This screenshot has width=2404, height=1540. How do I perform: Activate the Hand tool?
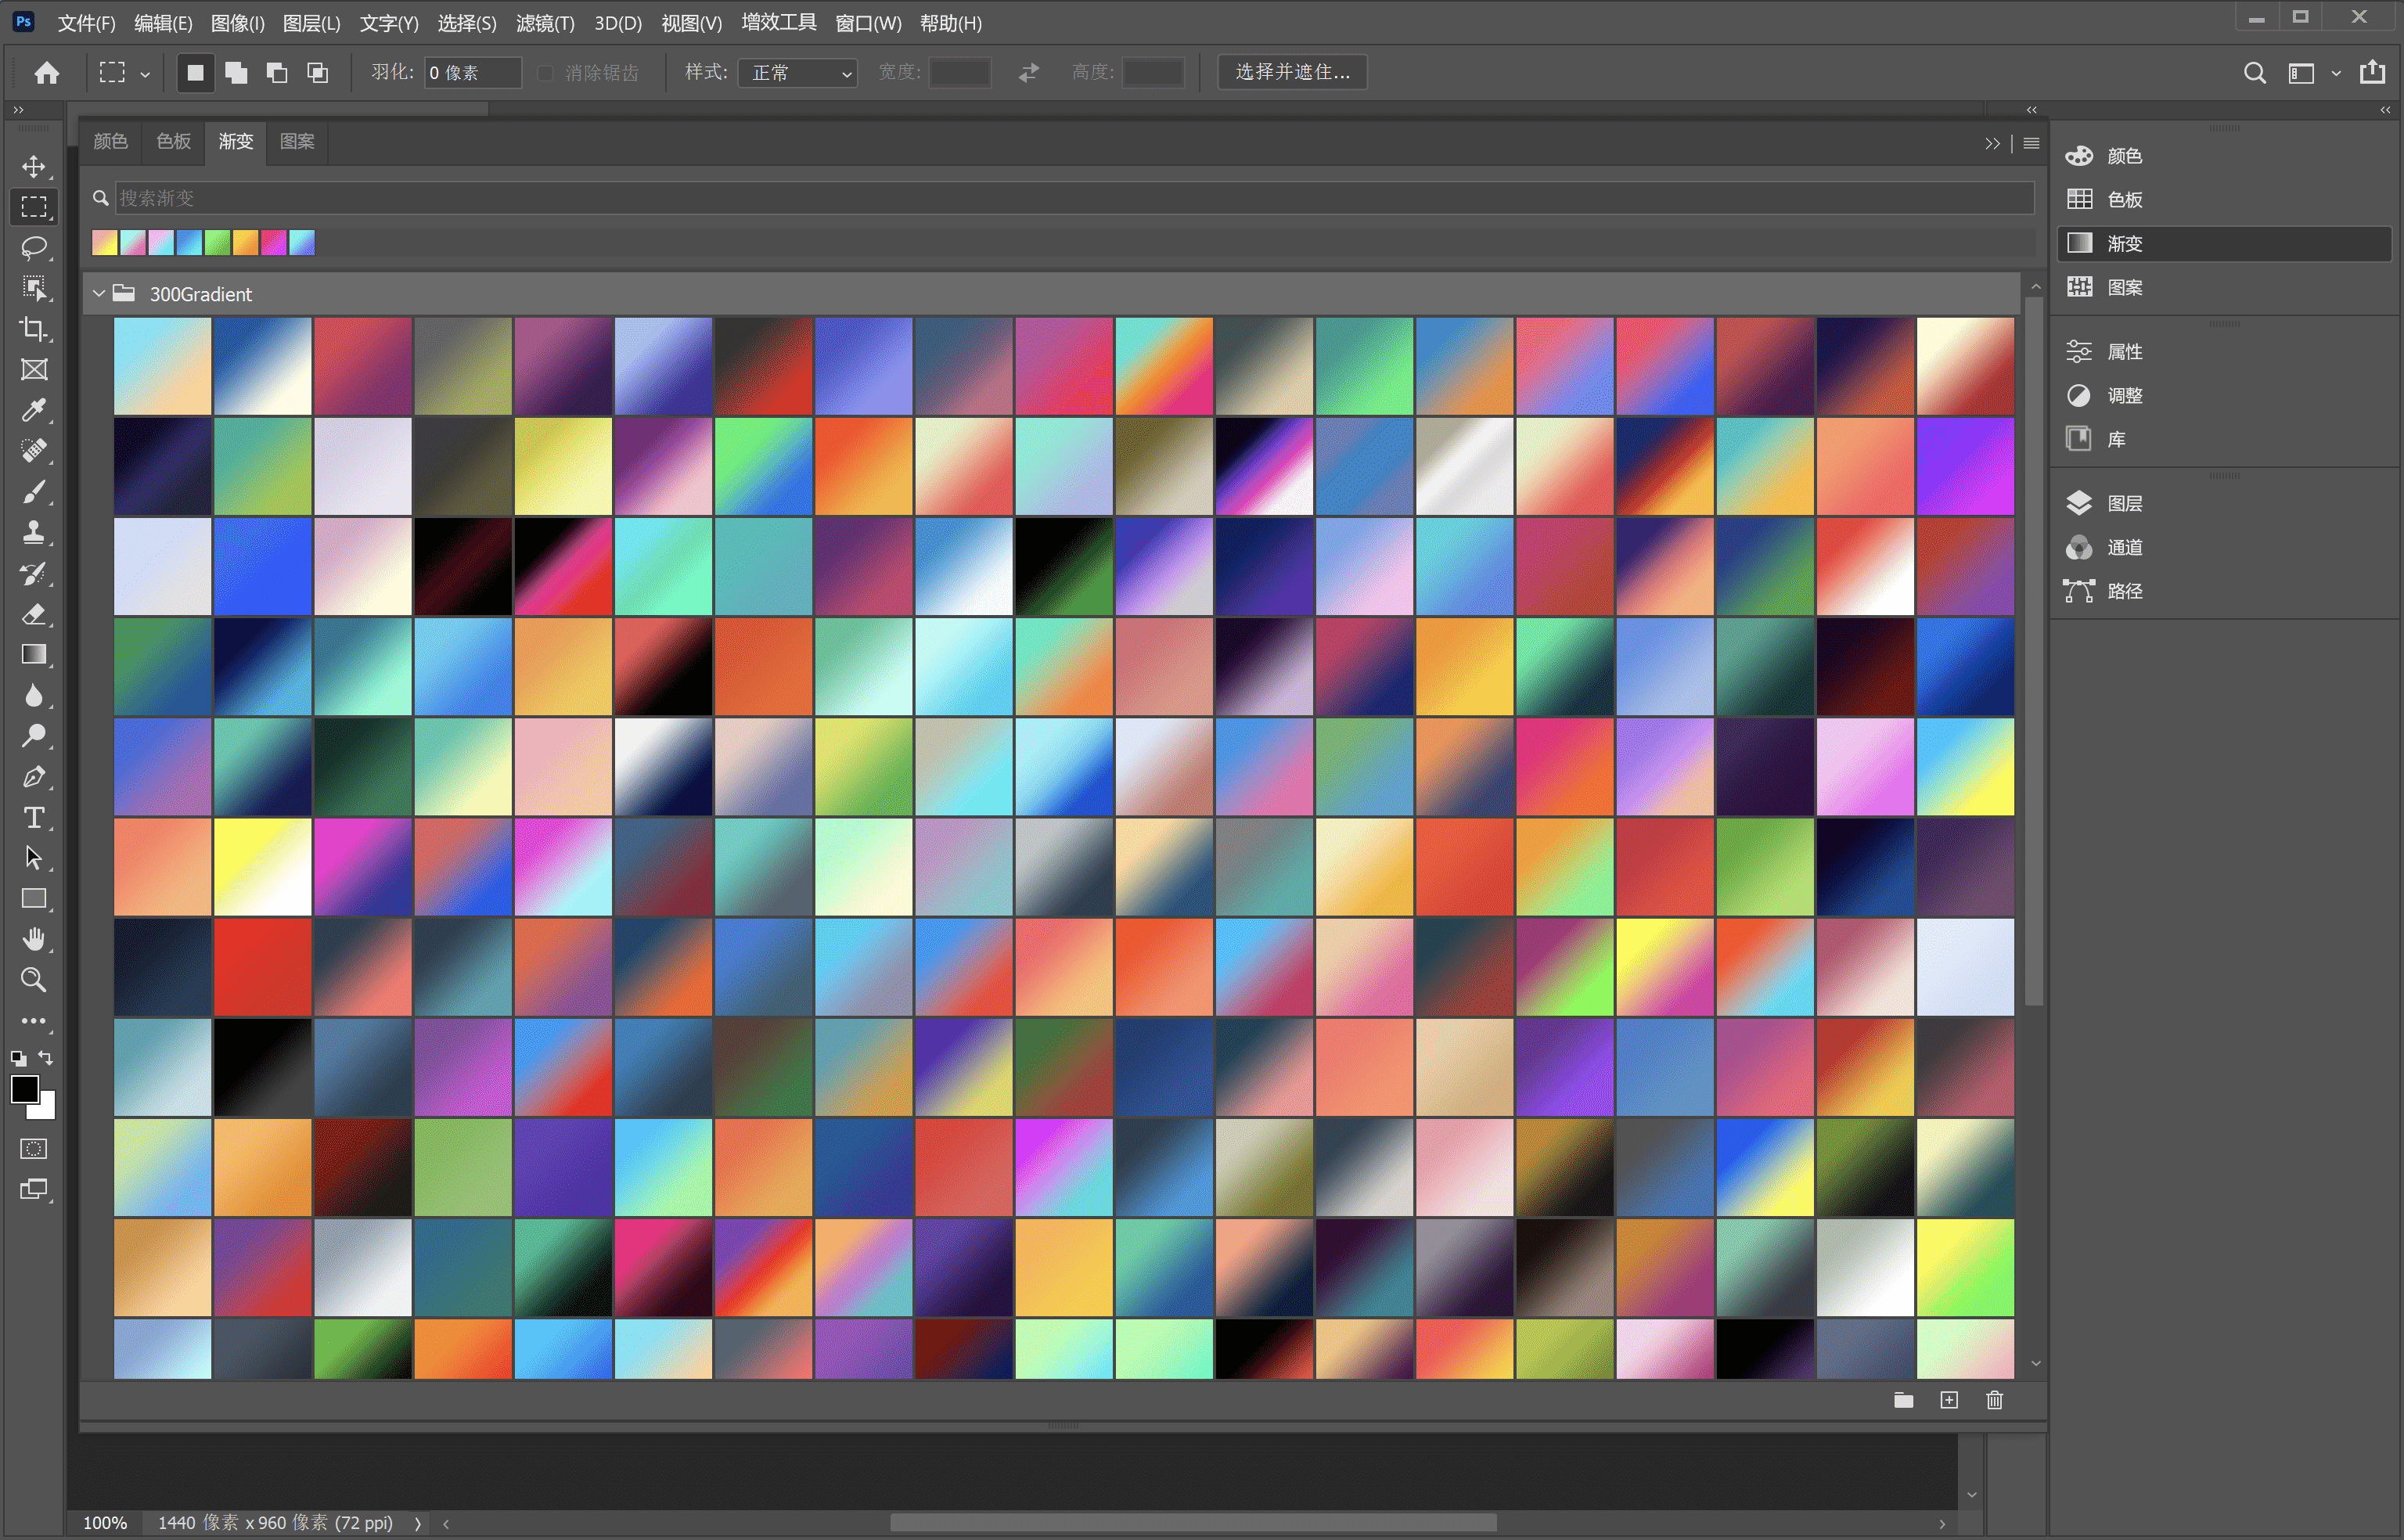point(33,939)
